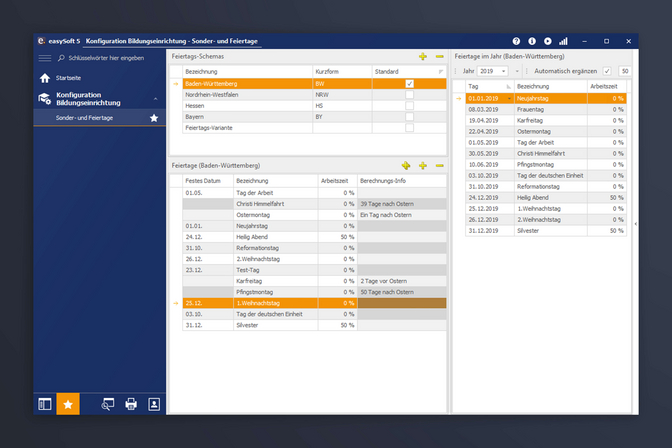Open date dropdown on 01.01.2019 cell

tap(509, 99)
